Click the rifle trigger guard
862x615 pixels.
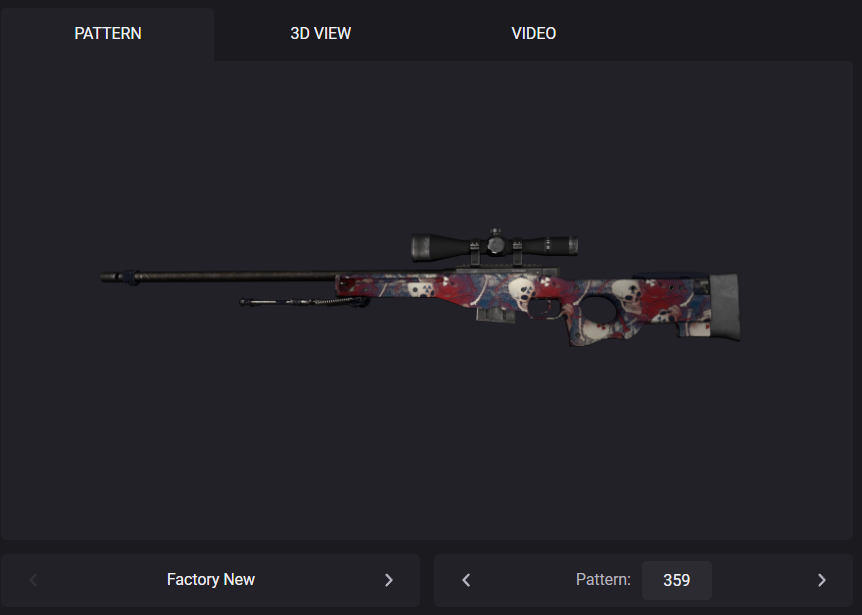pos(545,309)
